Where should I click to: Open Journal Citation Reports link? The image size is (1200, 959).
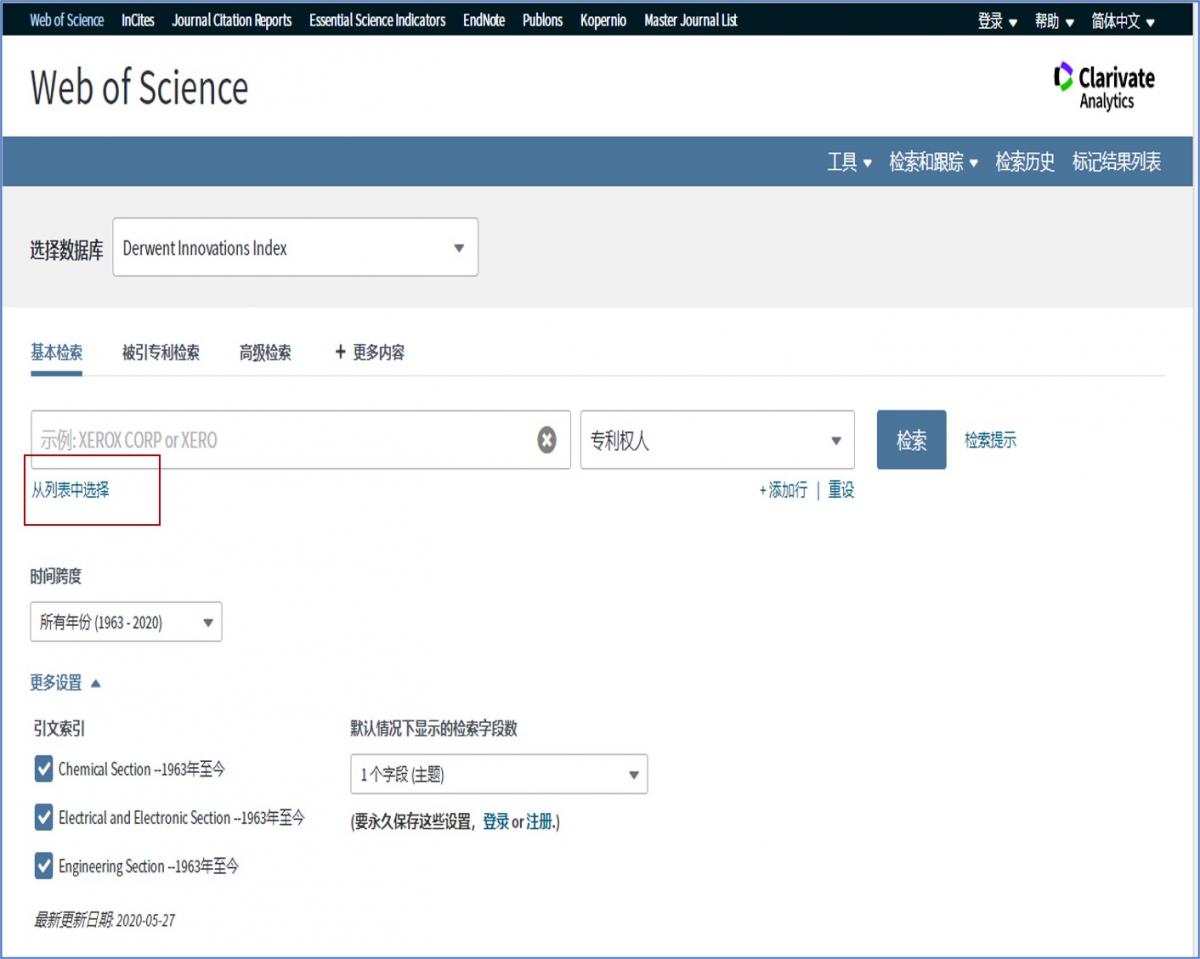click(x=232, y=20)
